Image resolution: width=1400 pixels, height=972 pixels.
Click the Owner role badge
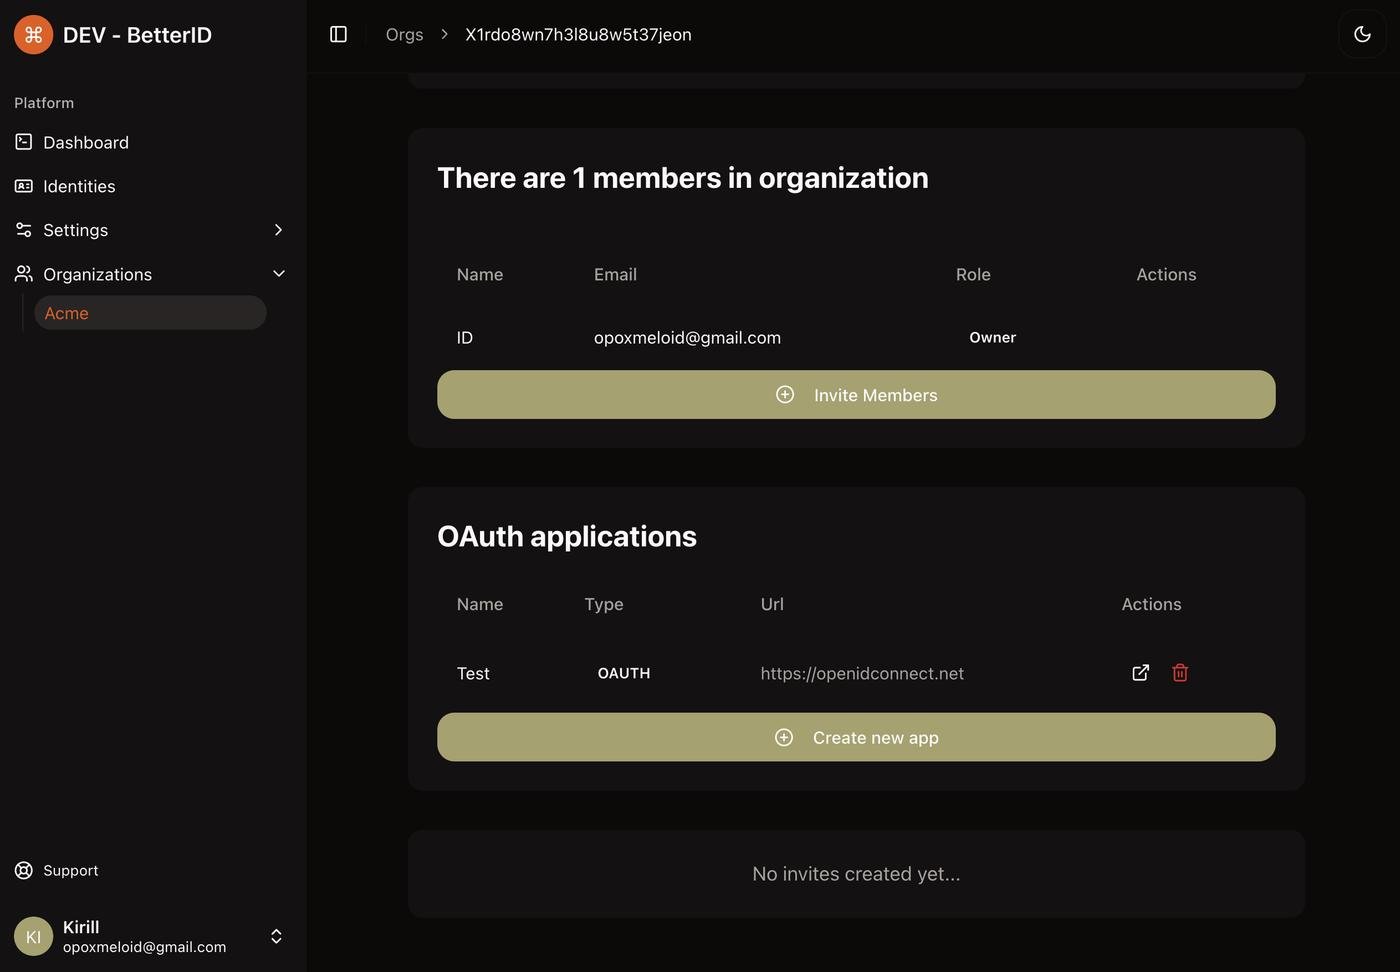(992, 338)
